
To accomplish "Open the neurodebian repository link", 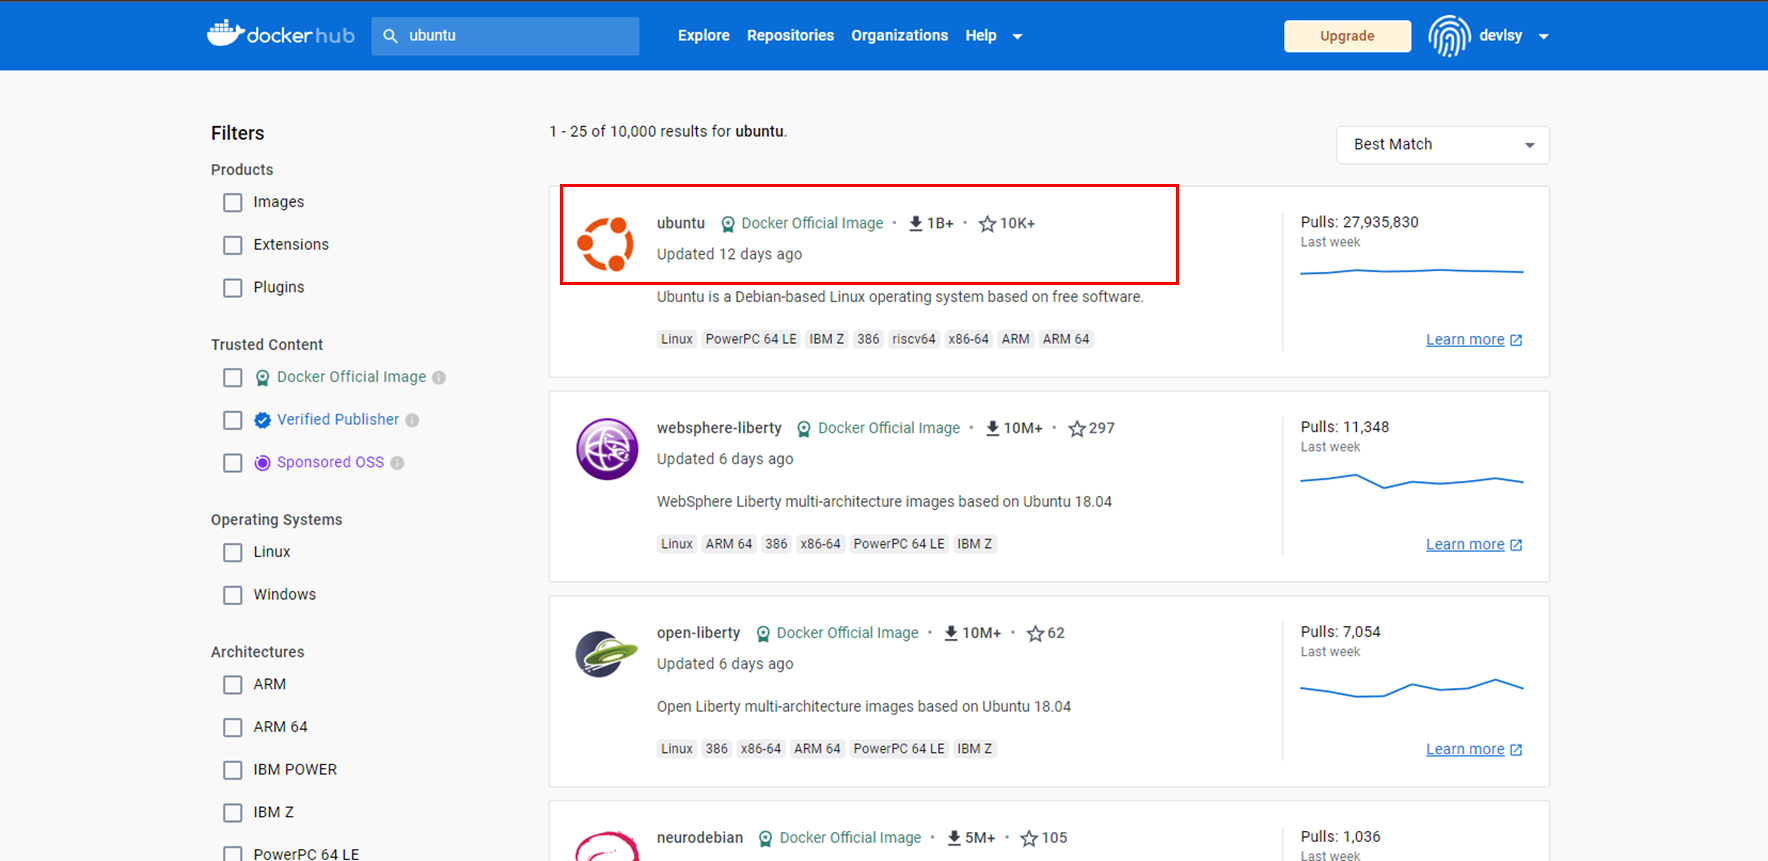I will [x=700, y=838].
